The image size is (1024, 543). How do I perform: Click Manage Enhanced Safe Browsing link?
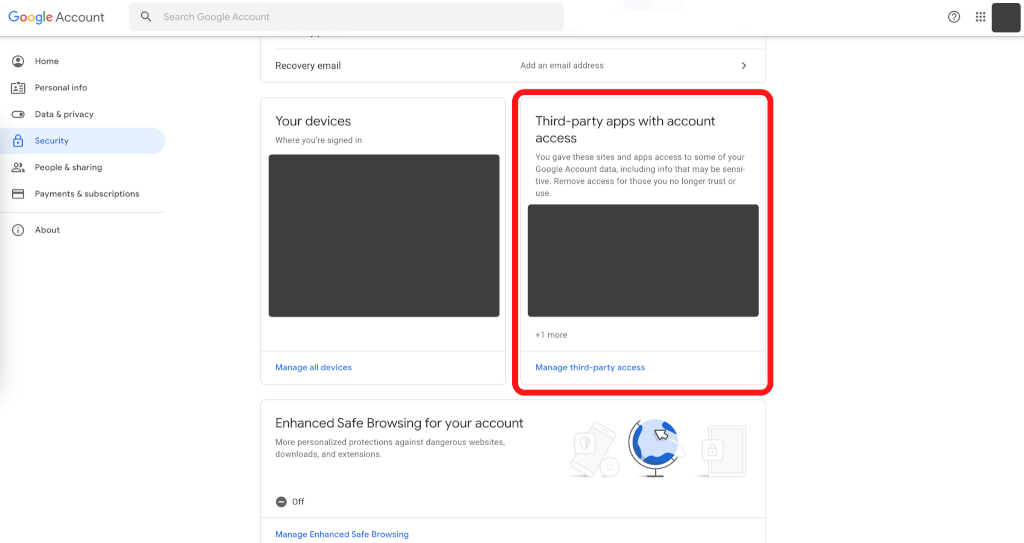coord(342,534)
